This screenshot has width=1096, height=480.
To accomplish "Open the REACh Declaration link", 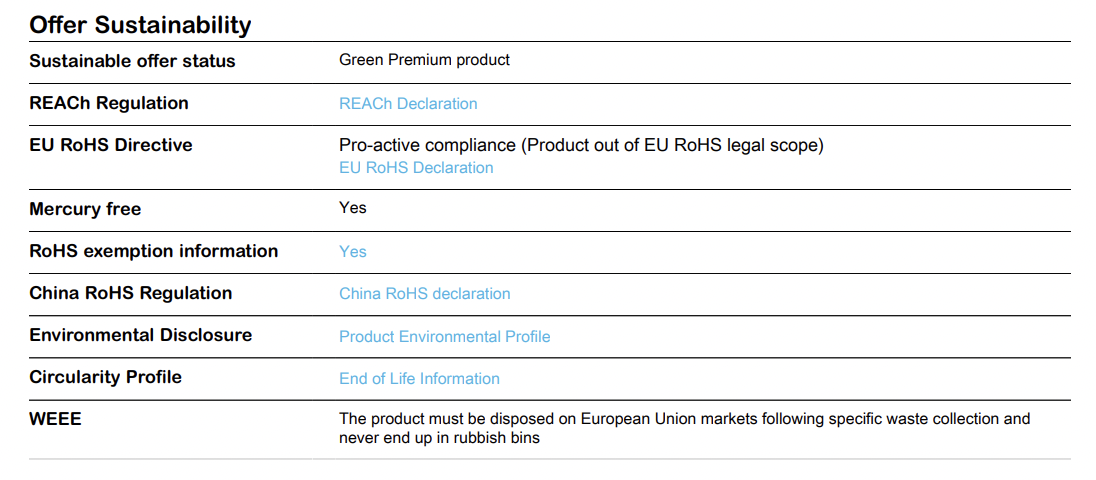I will 408,104.
